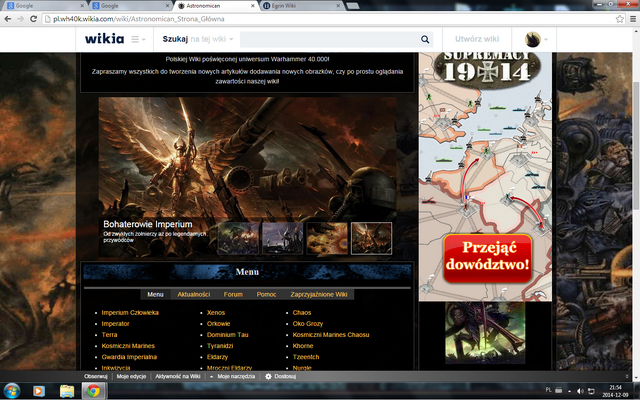Select the fourth slider thumbnail

coord(371,238)
